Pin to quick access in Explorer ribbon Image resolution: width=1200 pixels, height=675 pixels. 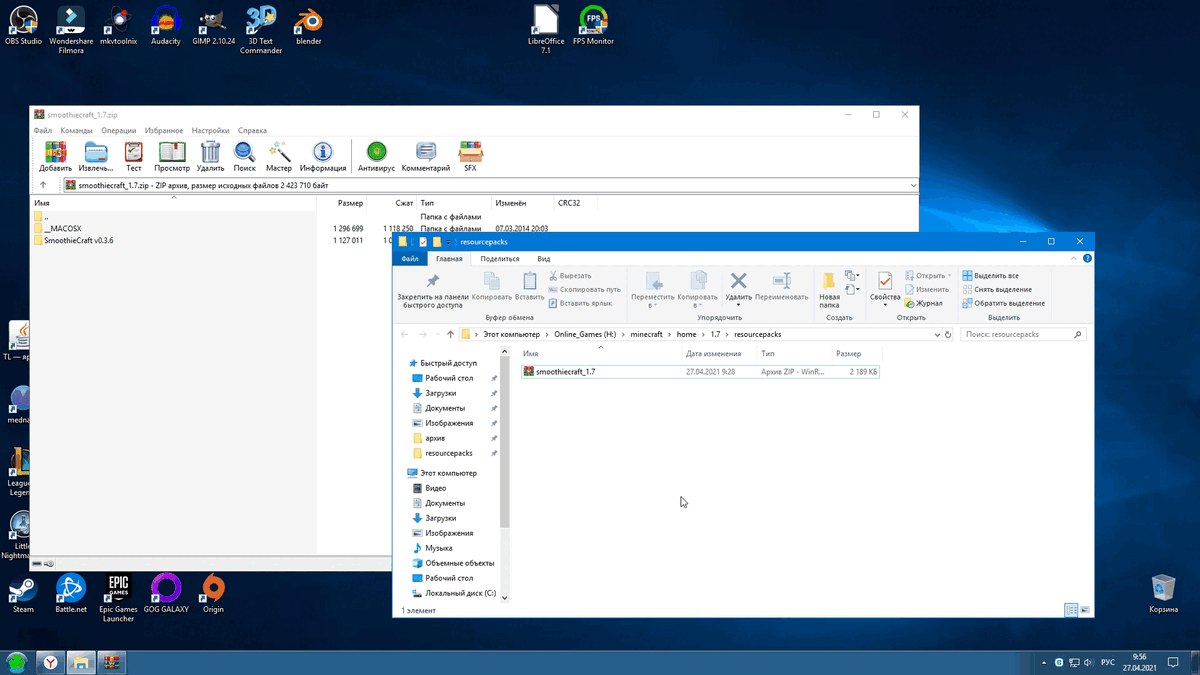pyautogui.click(x=433, y=288)
